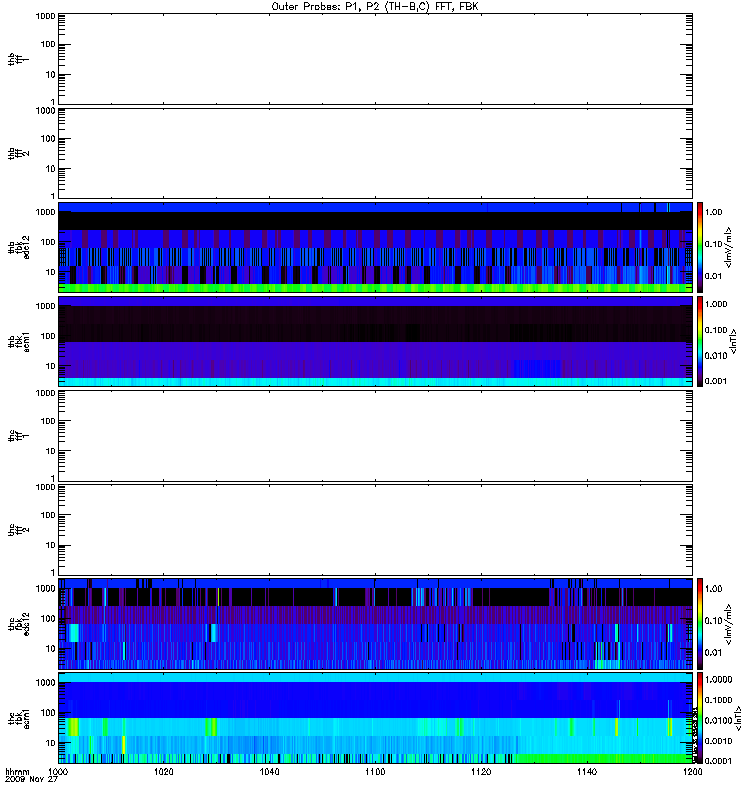
Task: Click the thc fbk edc12 spectrogram panel
Action: [x=375, y=623]
